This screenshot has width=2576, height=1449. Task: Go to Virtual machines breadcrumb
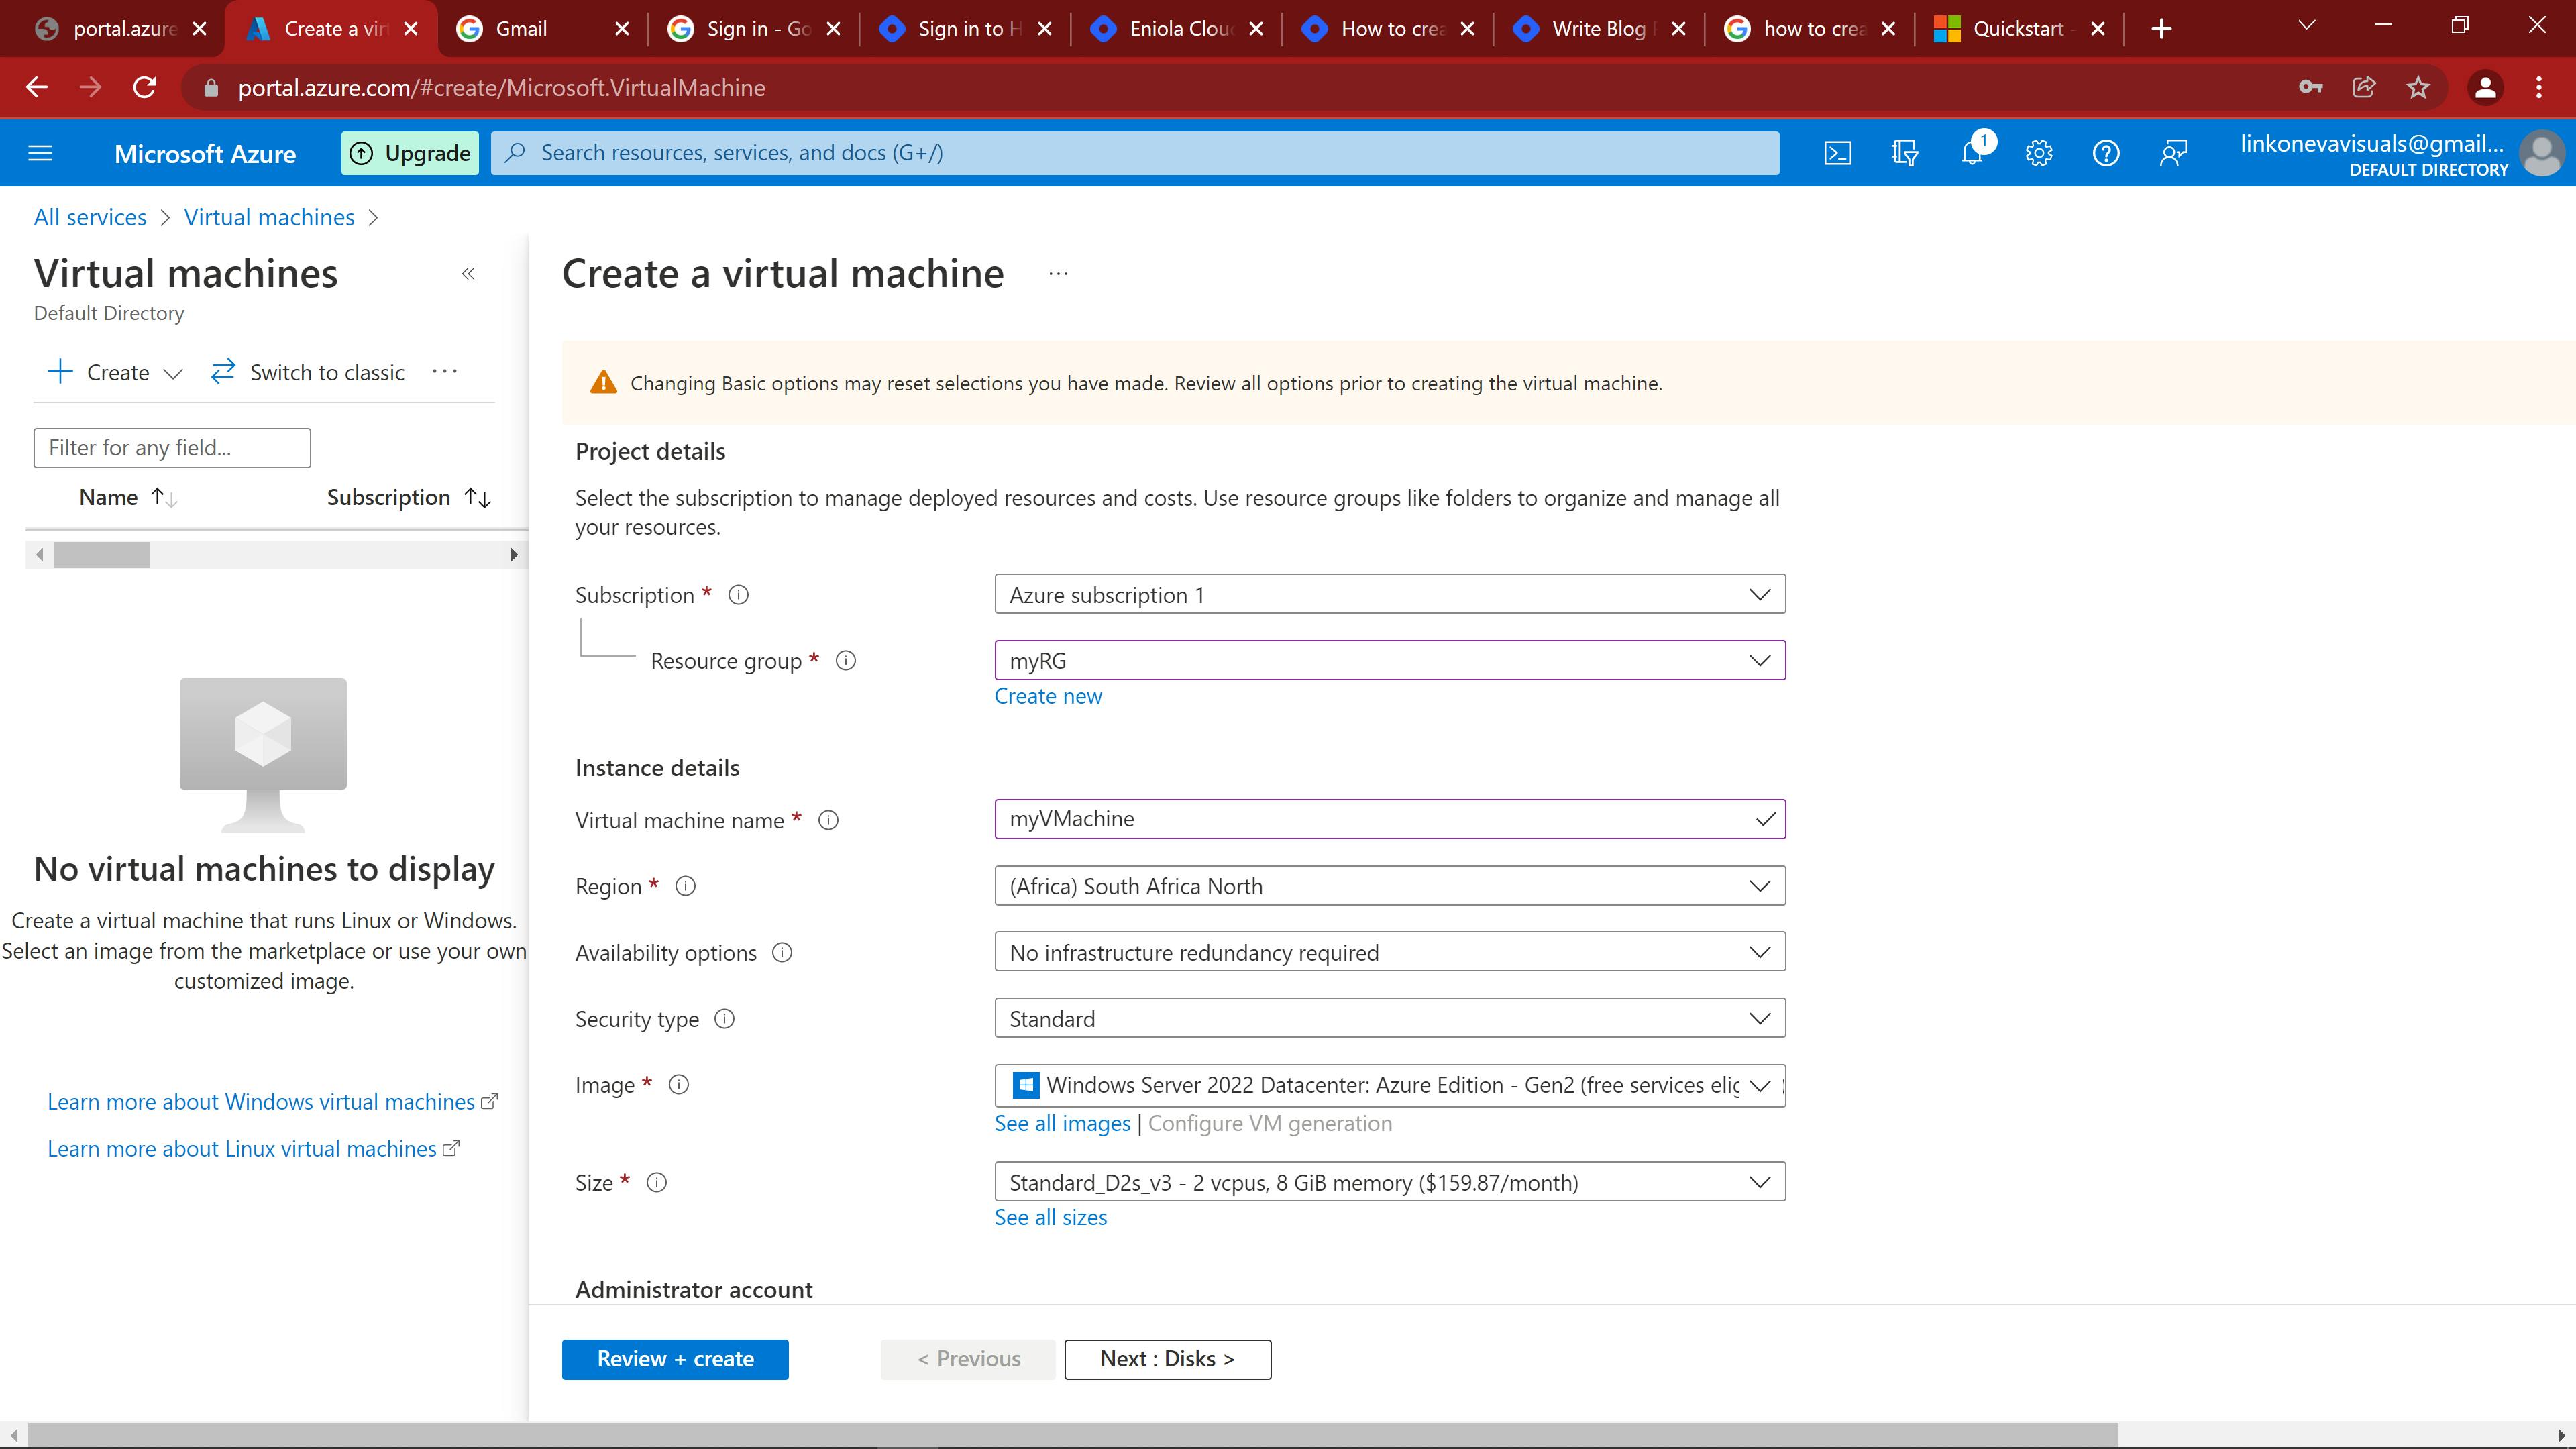pos(269,218)
